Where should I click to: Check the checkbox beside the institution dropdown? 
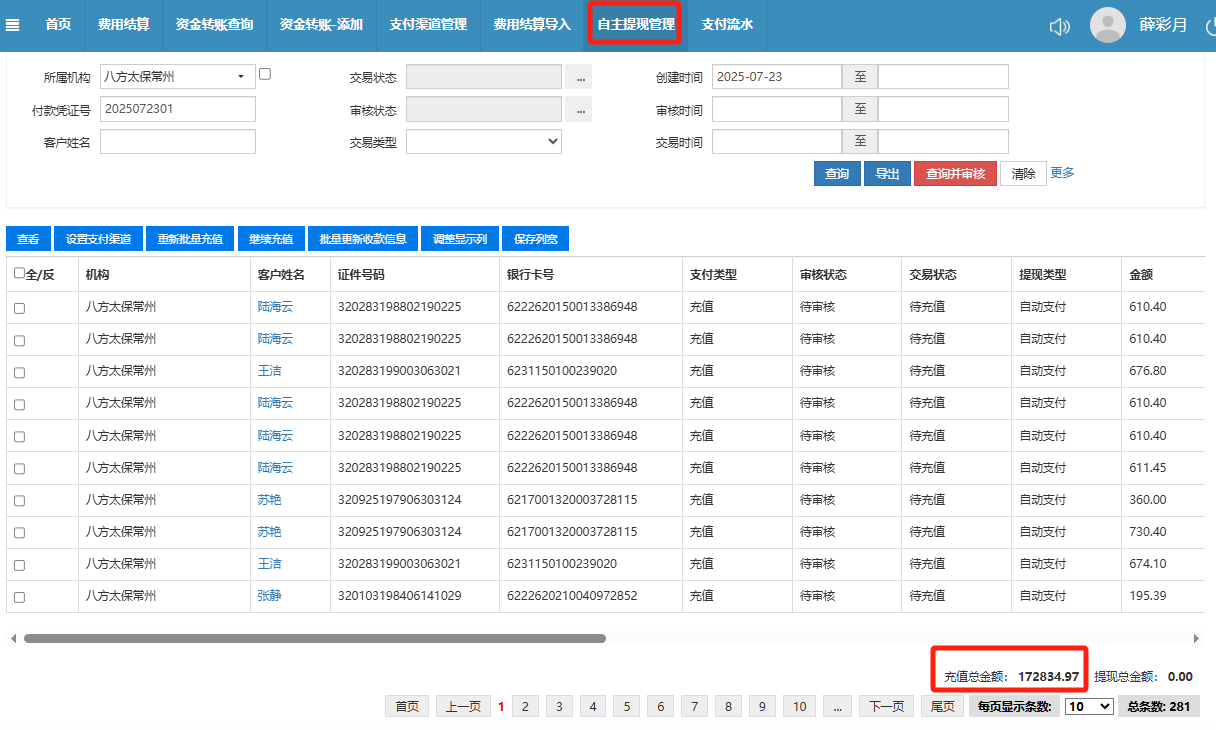pos(265,74)
